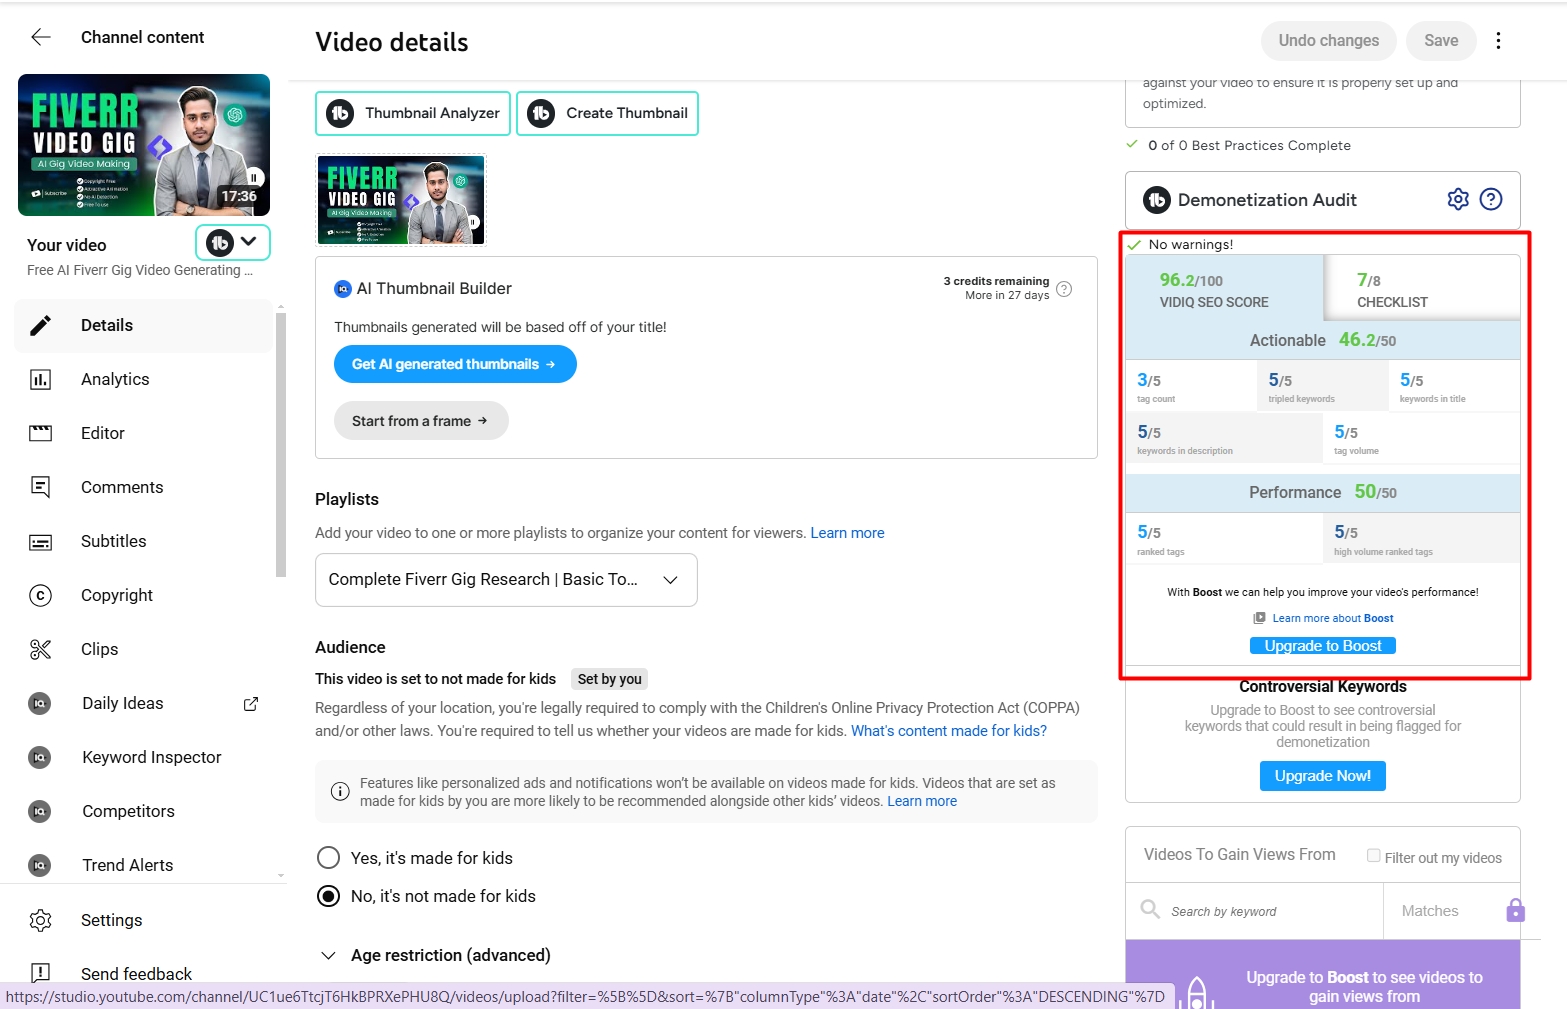Click the Send feedback icon
Screen dimensions: 1567x1009
(x=40, y=973)
